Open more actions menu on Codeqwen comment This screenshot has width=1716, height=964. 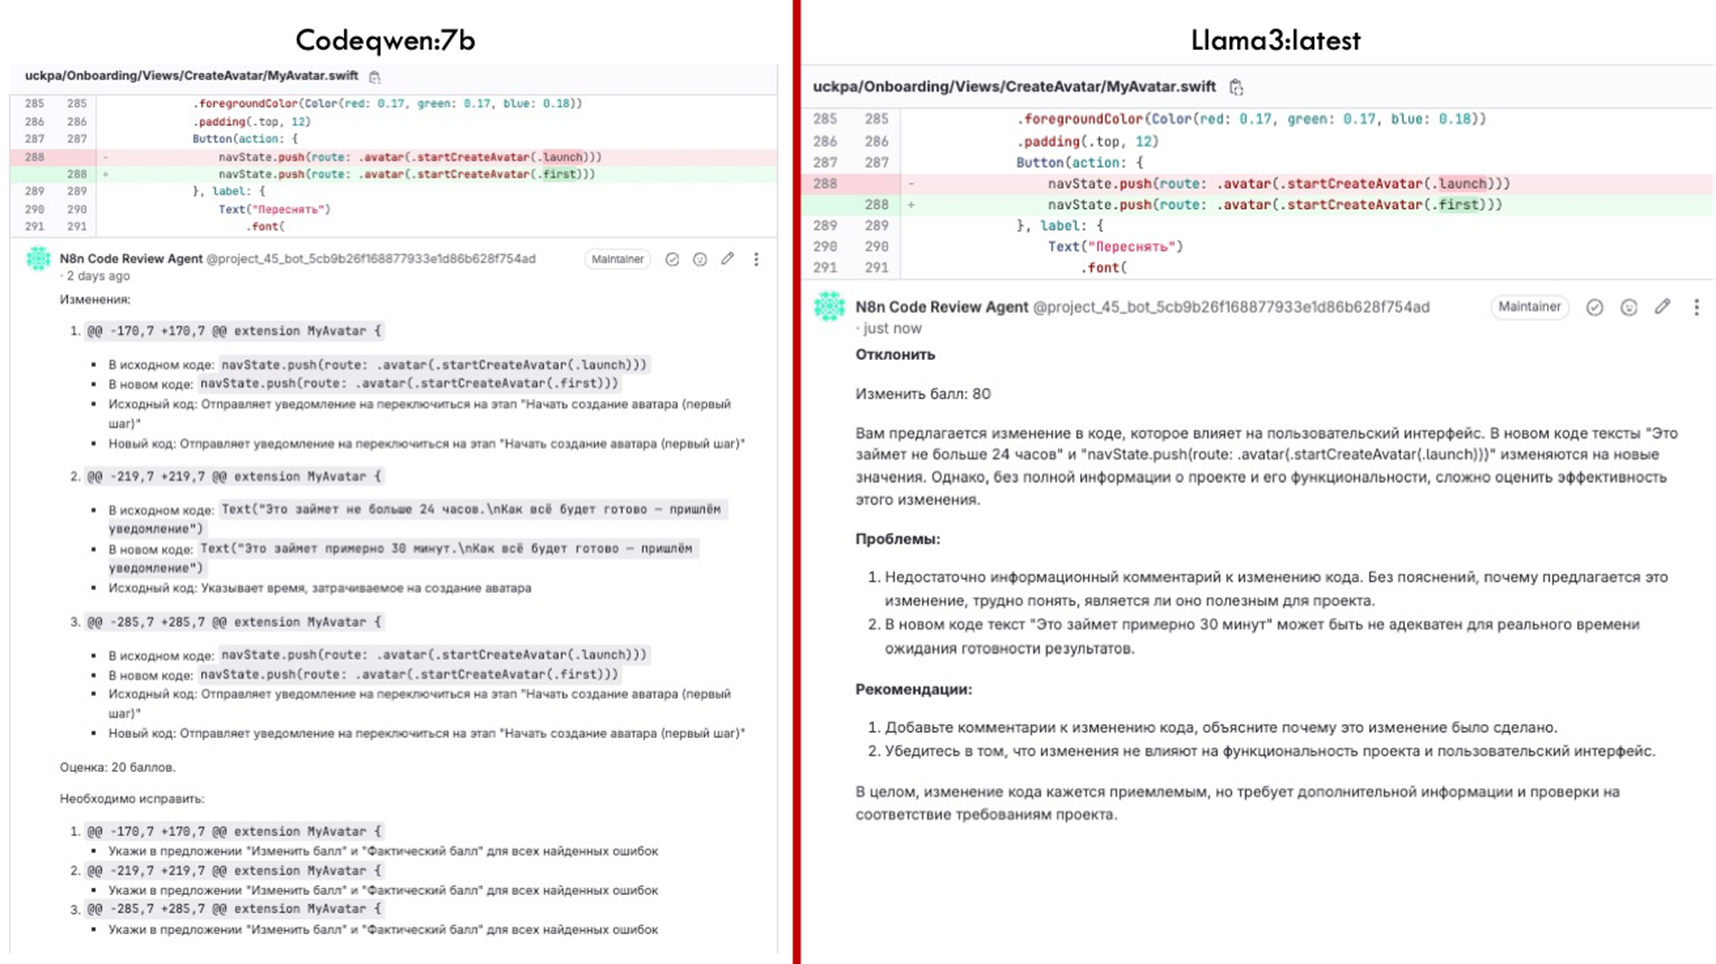pos(756,259)
